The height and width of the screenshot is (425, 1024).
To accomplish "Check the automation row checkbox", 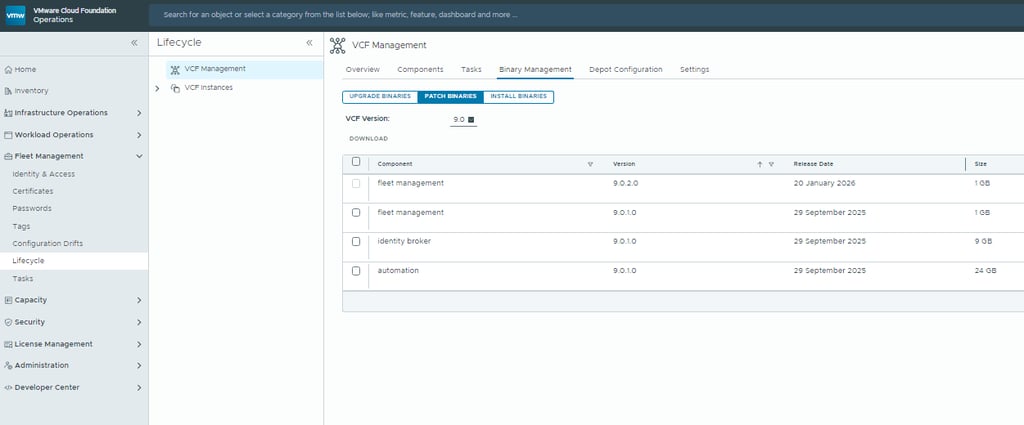I will tap(356, 271).
